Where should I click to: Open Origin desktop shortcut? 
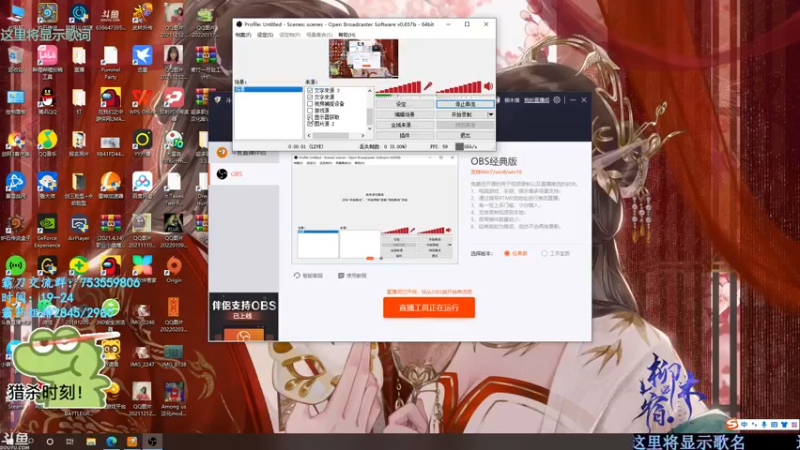173,269
